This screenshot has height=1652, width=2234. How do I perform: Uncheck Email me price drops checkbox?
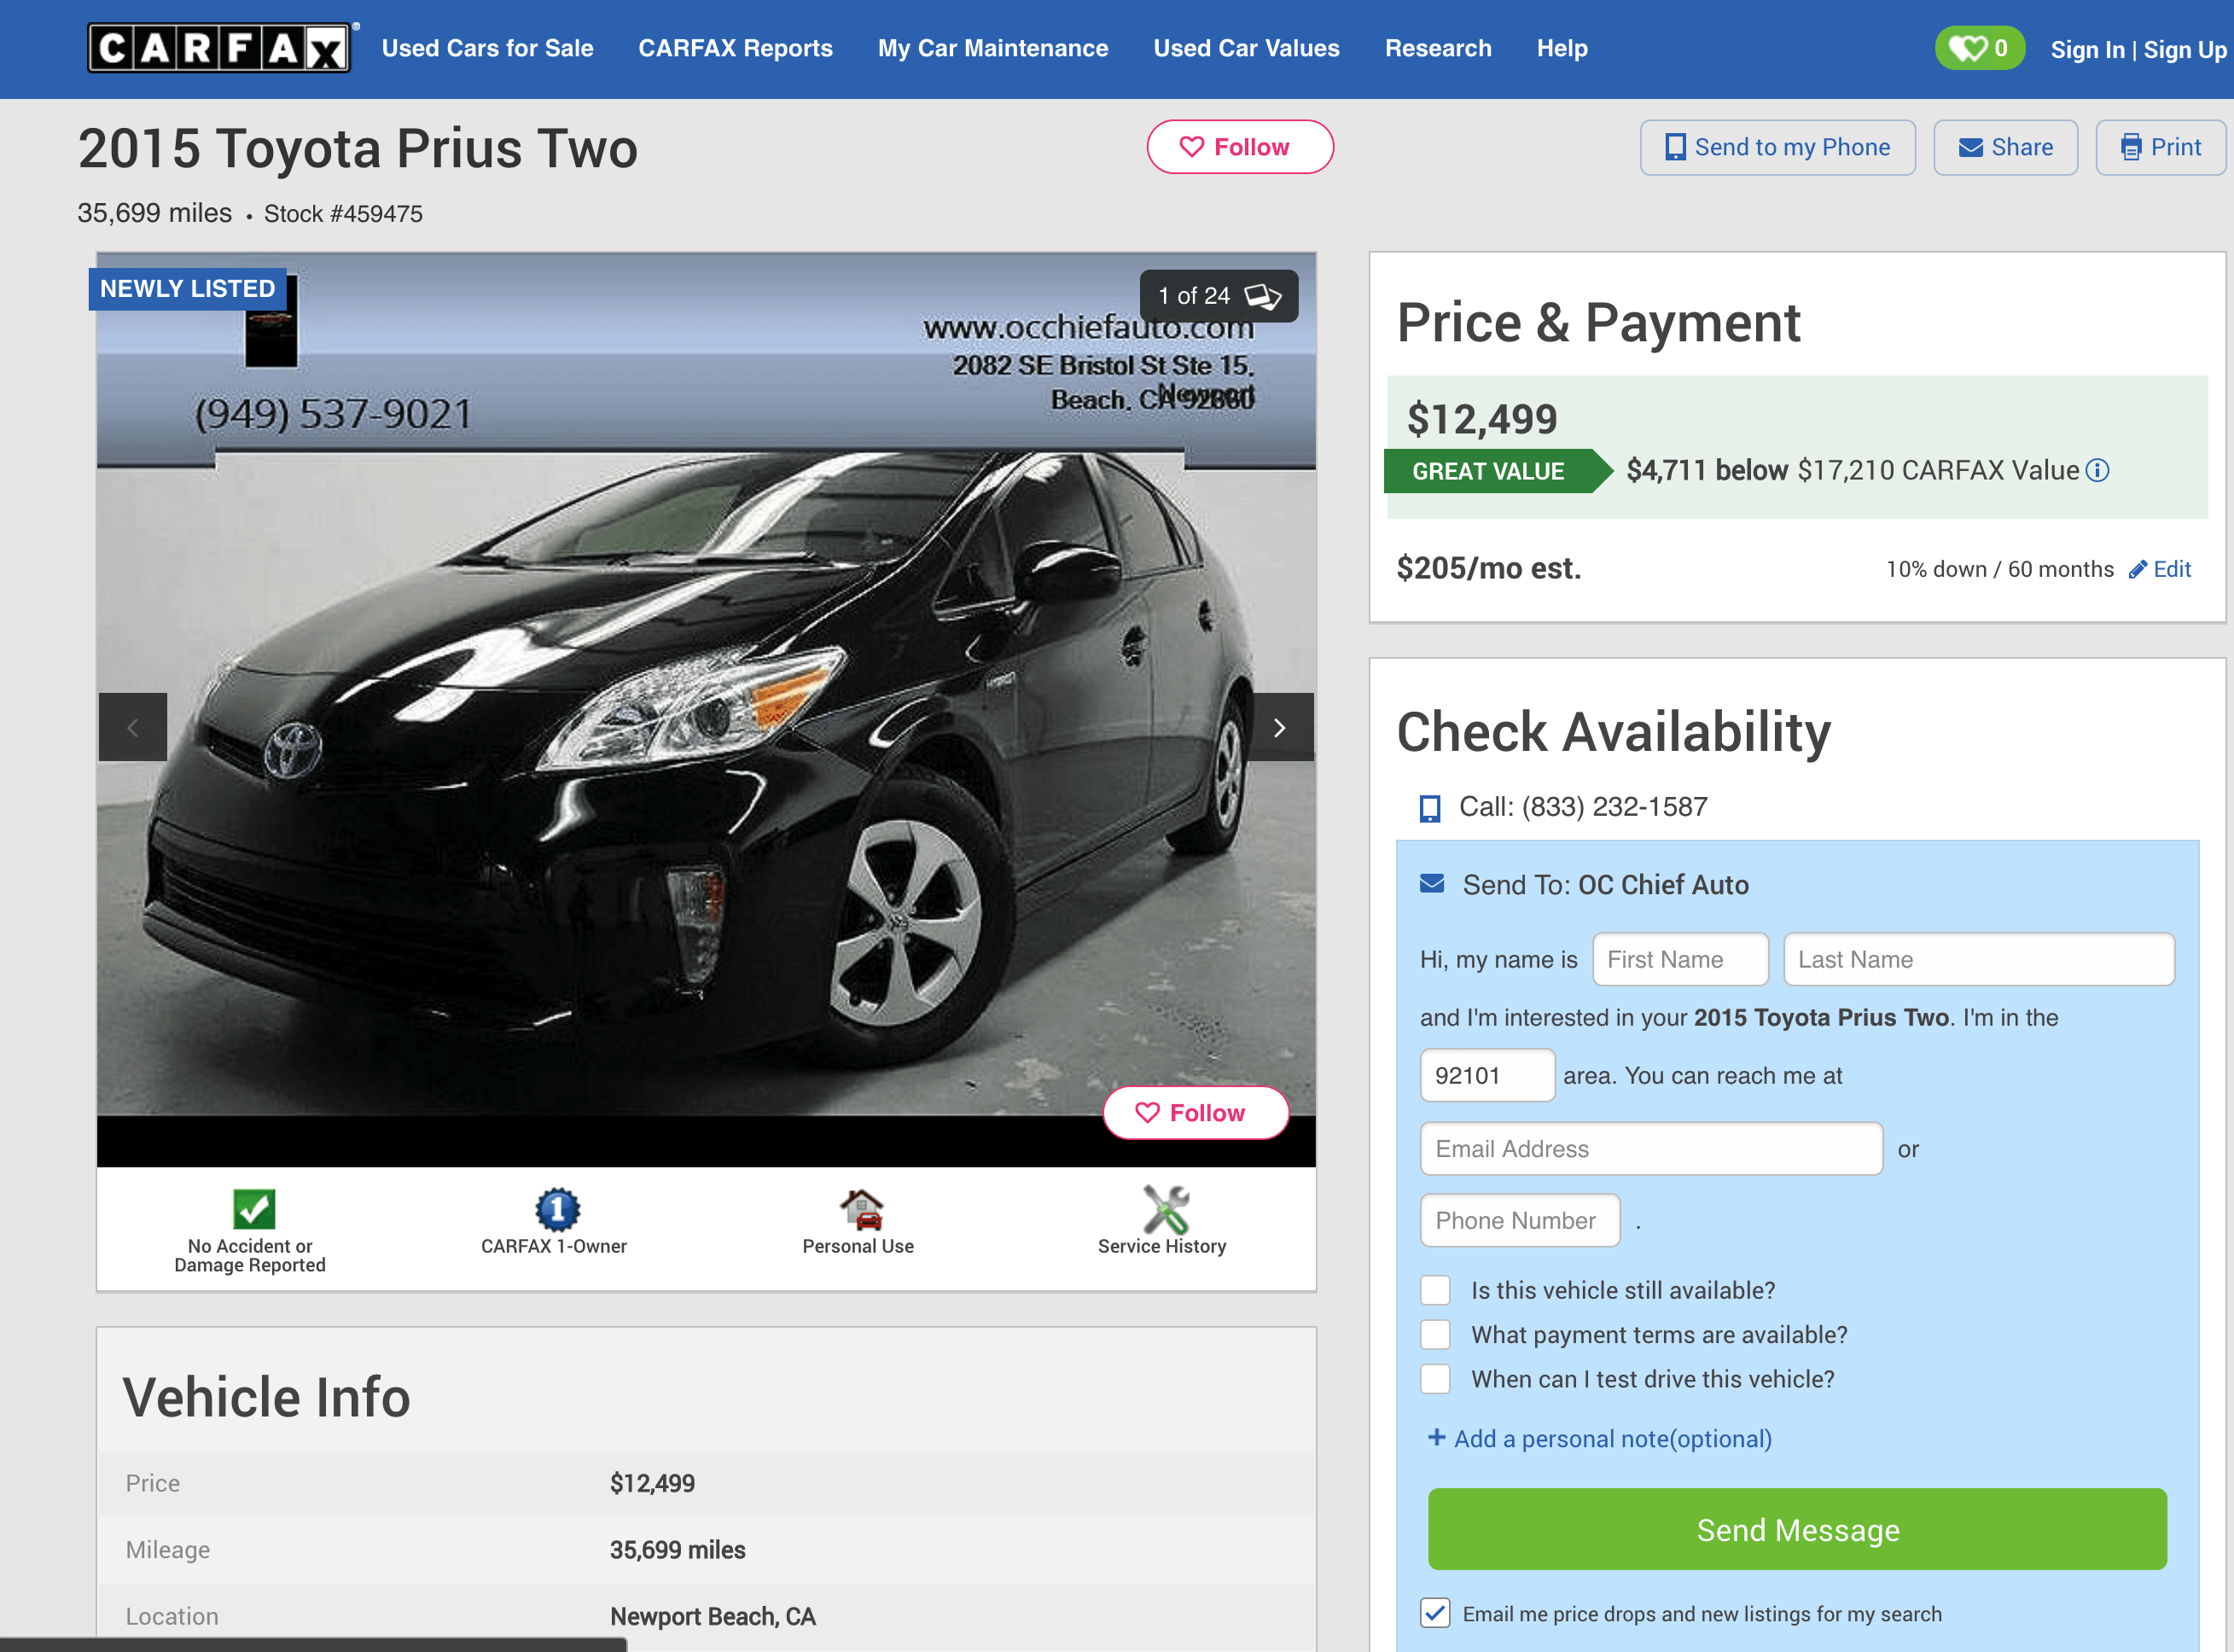pyautogui.click(x=1435, y=1613)
